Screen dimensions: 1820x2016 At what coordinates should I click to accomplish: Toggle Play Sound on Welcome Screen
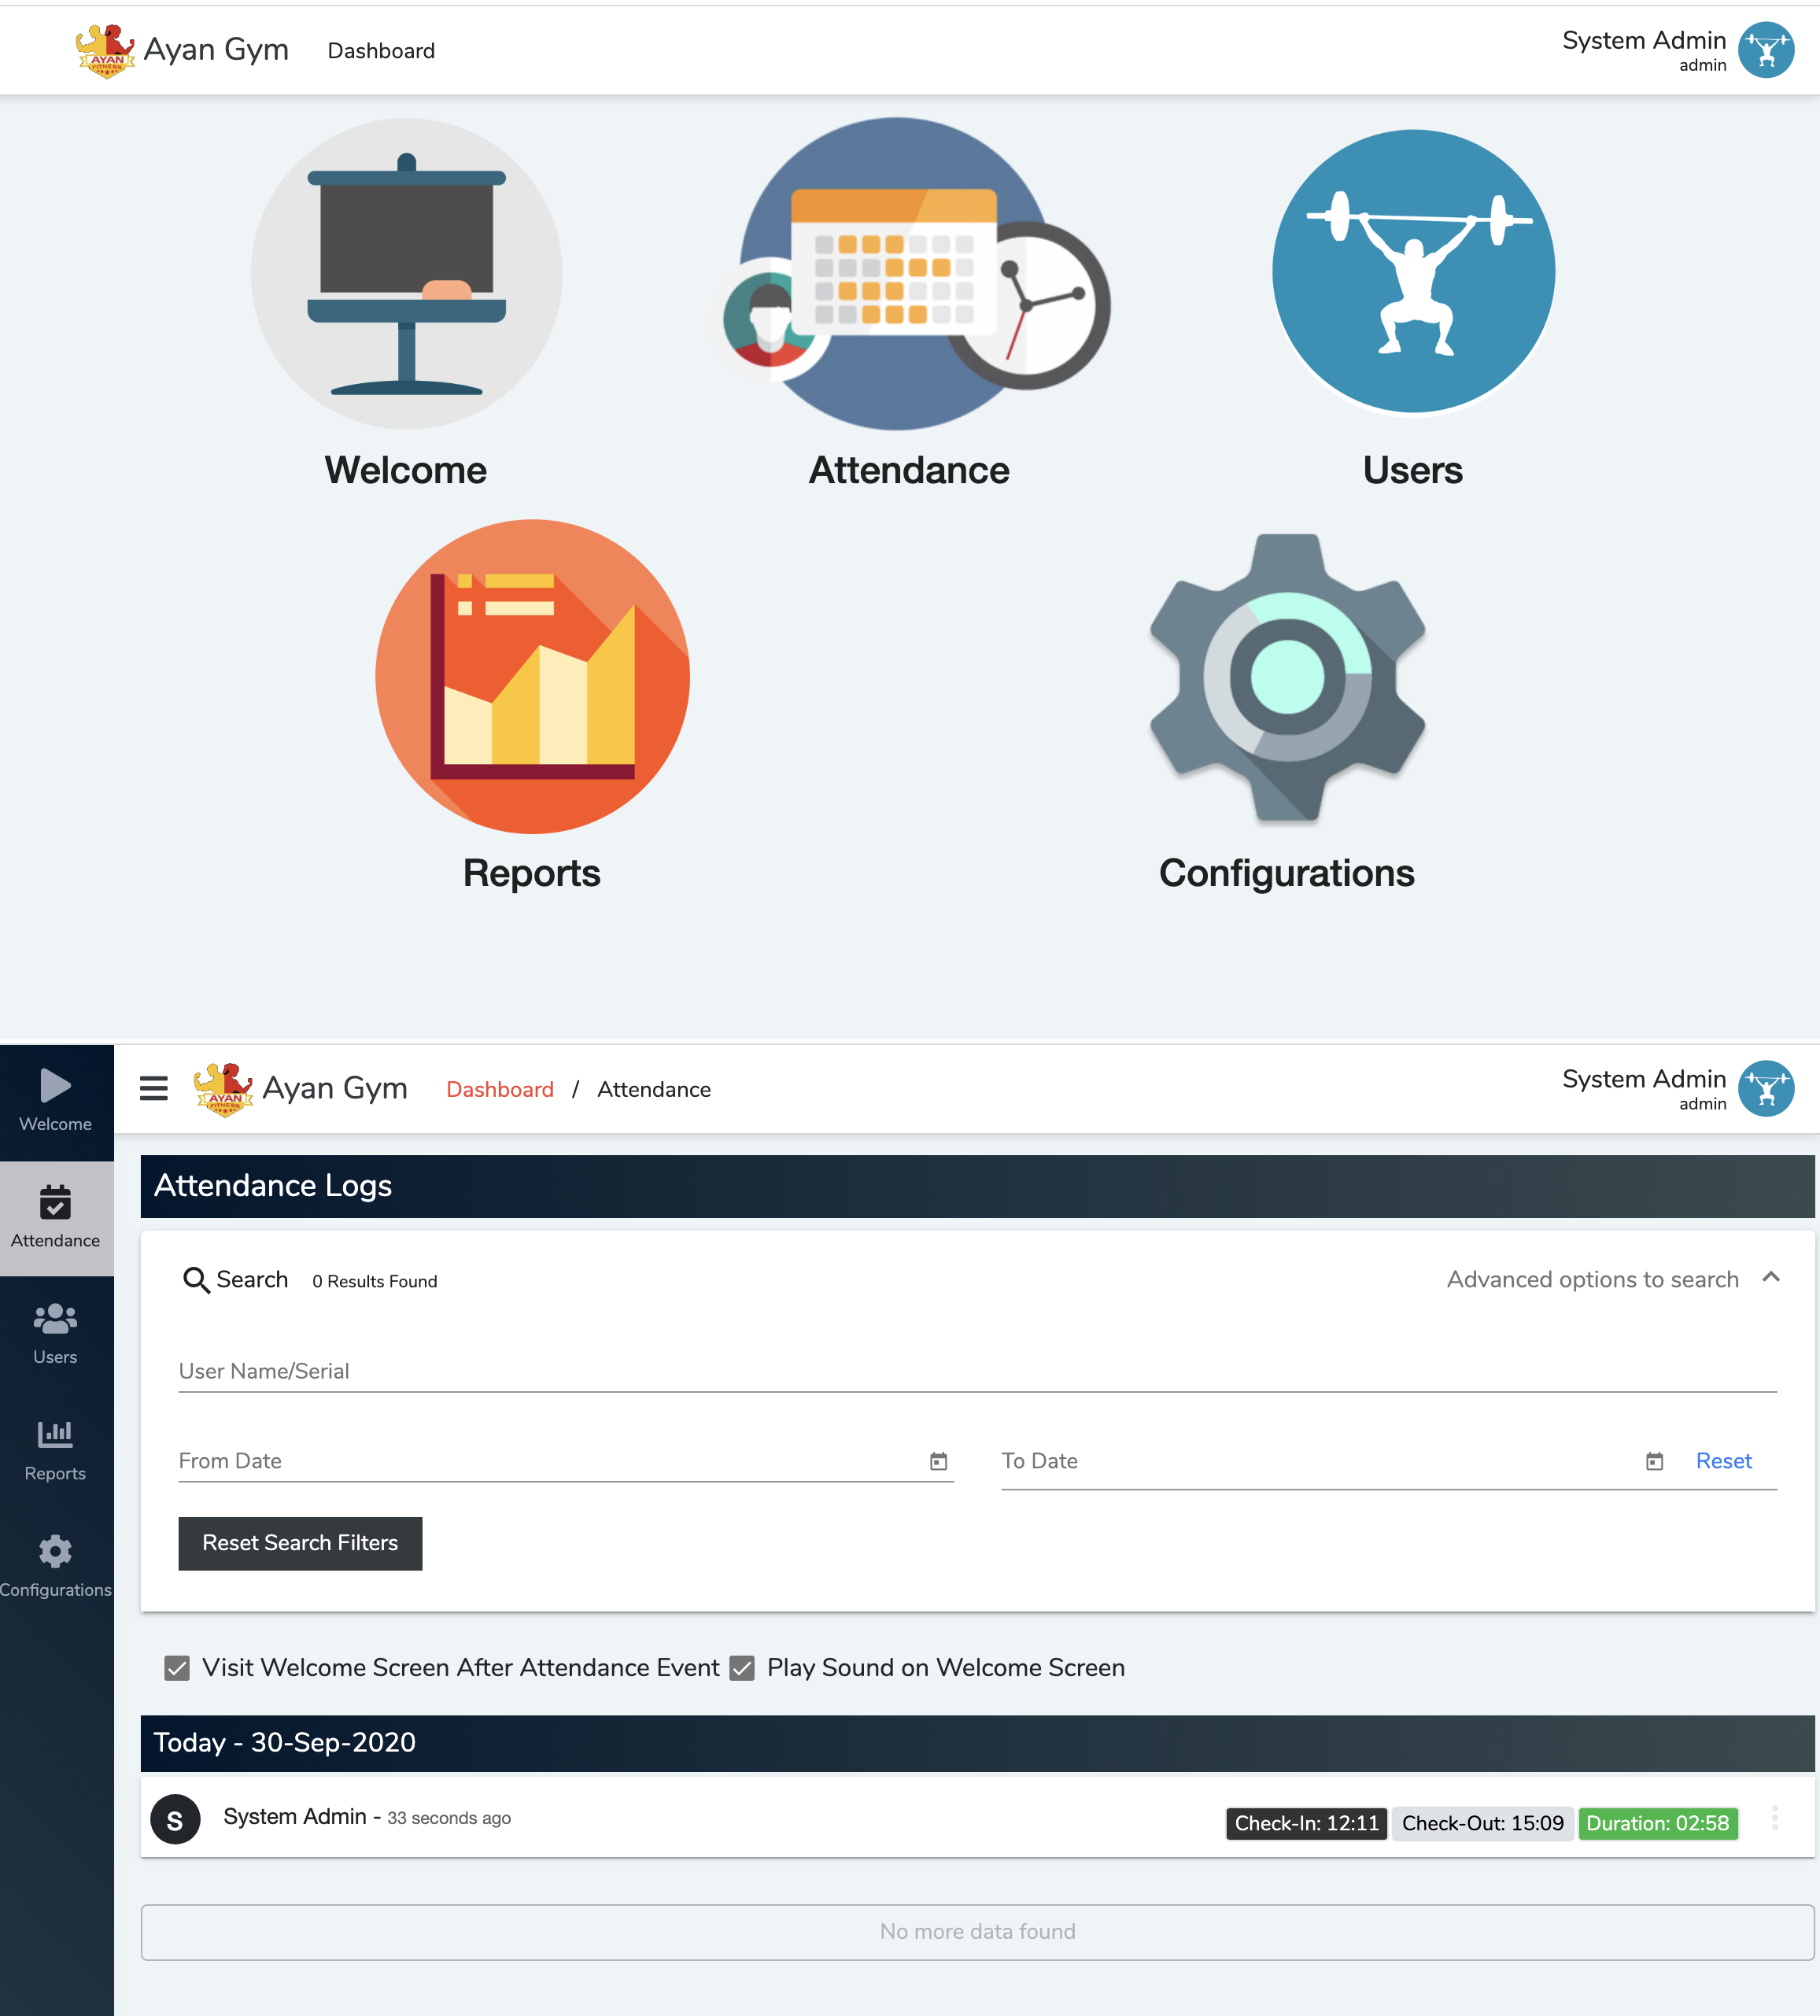742,1668
